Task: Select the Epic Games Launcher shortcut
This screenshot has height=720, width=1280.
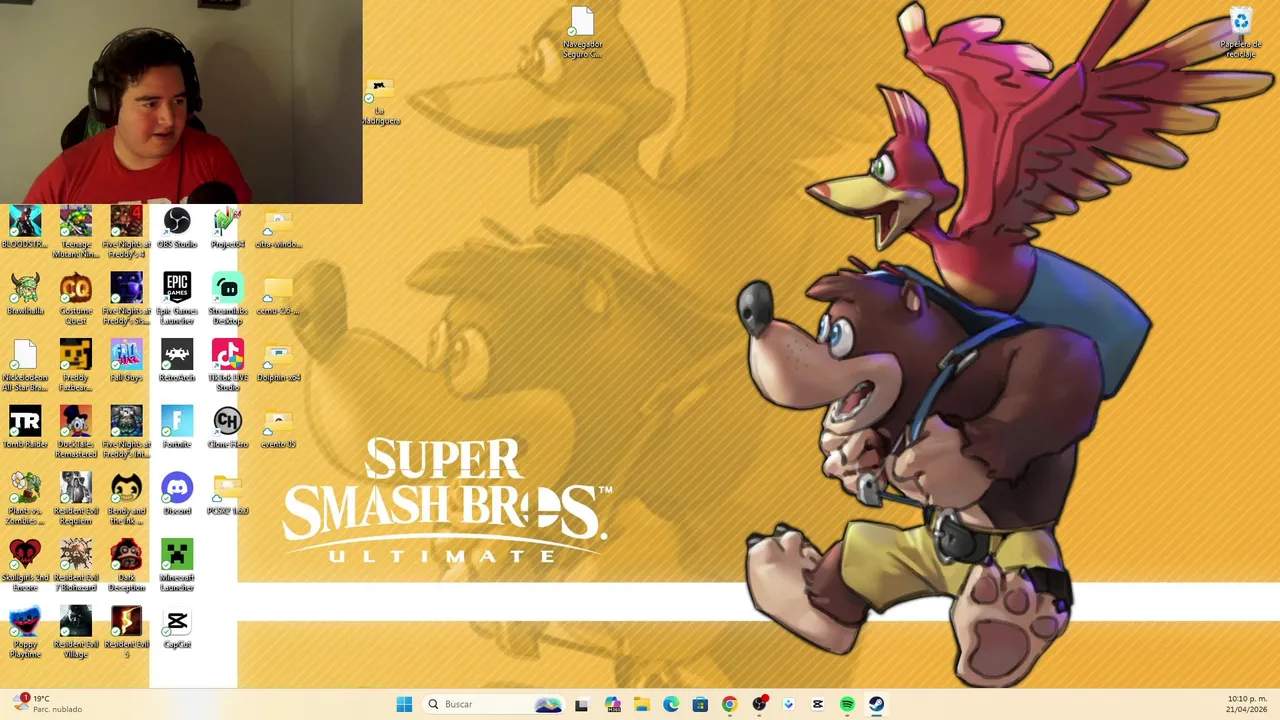Action: click(177, 299)
